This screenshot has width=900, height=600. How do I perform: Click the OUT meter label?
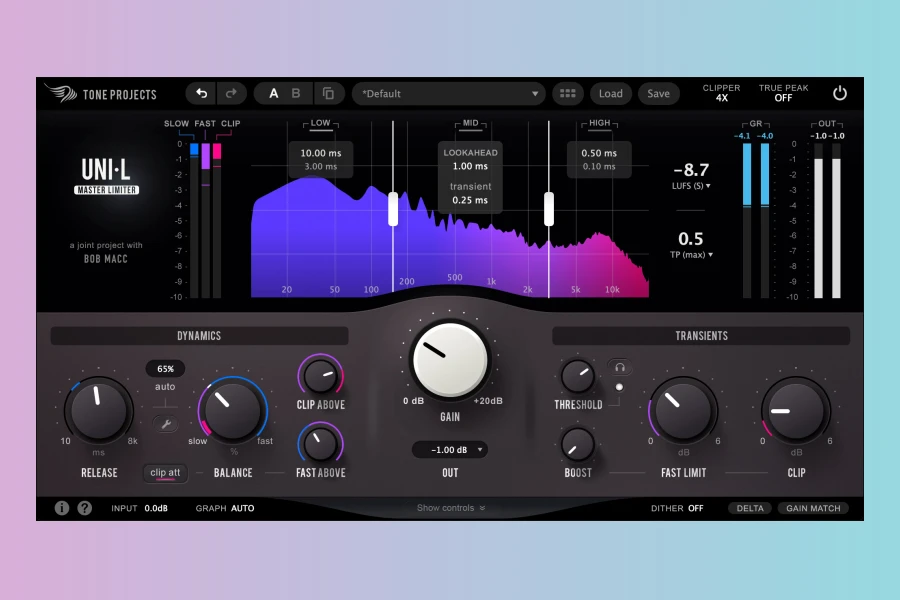point(827,124)
